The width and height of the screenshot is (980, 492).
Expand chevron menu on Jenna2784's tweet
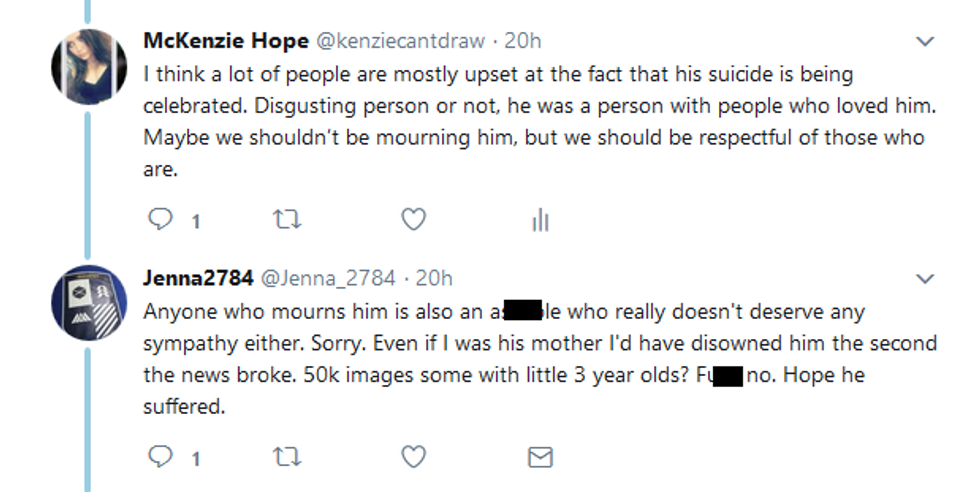pyautogui.click(x=926, y=278)
